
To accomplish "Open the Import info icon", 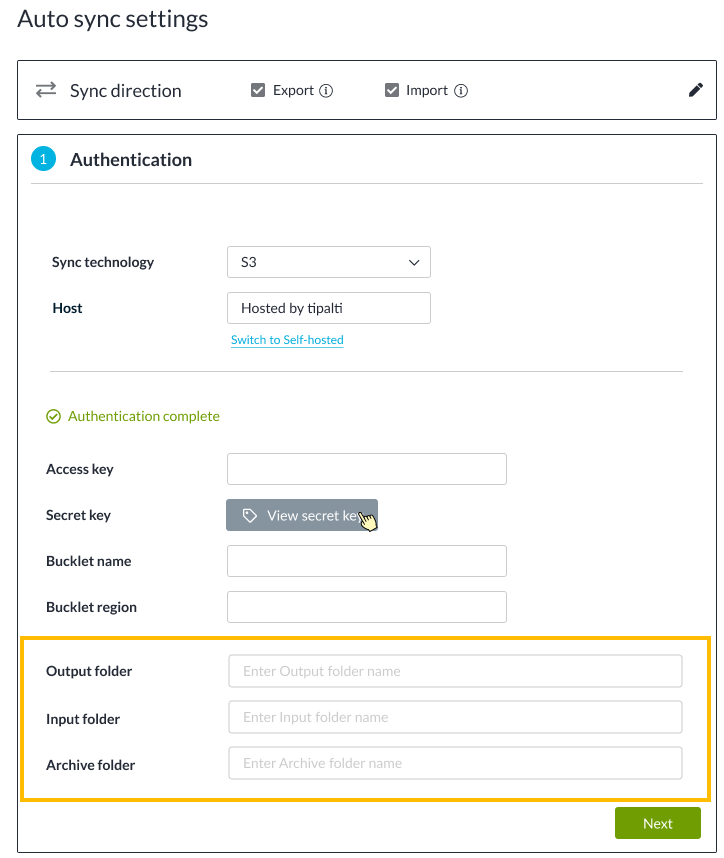I will (461, 91).
